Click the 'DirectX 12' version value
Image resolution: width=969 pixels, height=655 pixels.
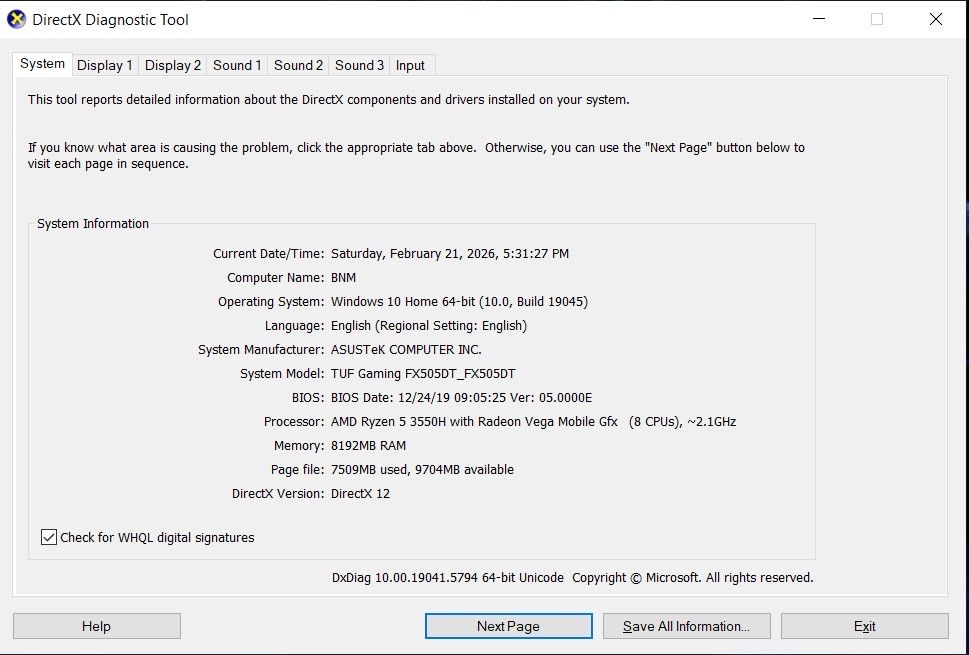360,494
